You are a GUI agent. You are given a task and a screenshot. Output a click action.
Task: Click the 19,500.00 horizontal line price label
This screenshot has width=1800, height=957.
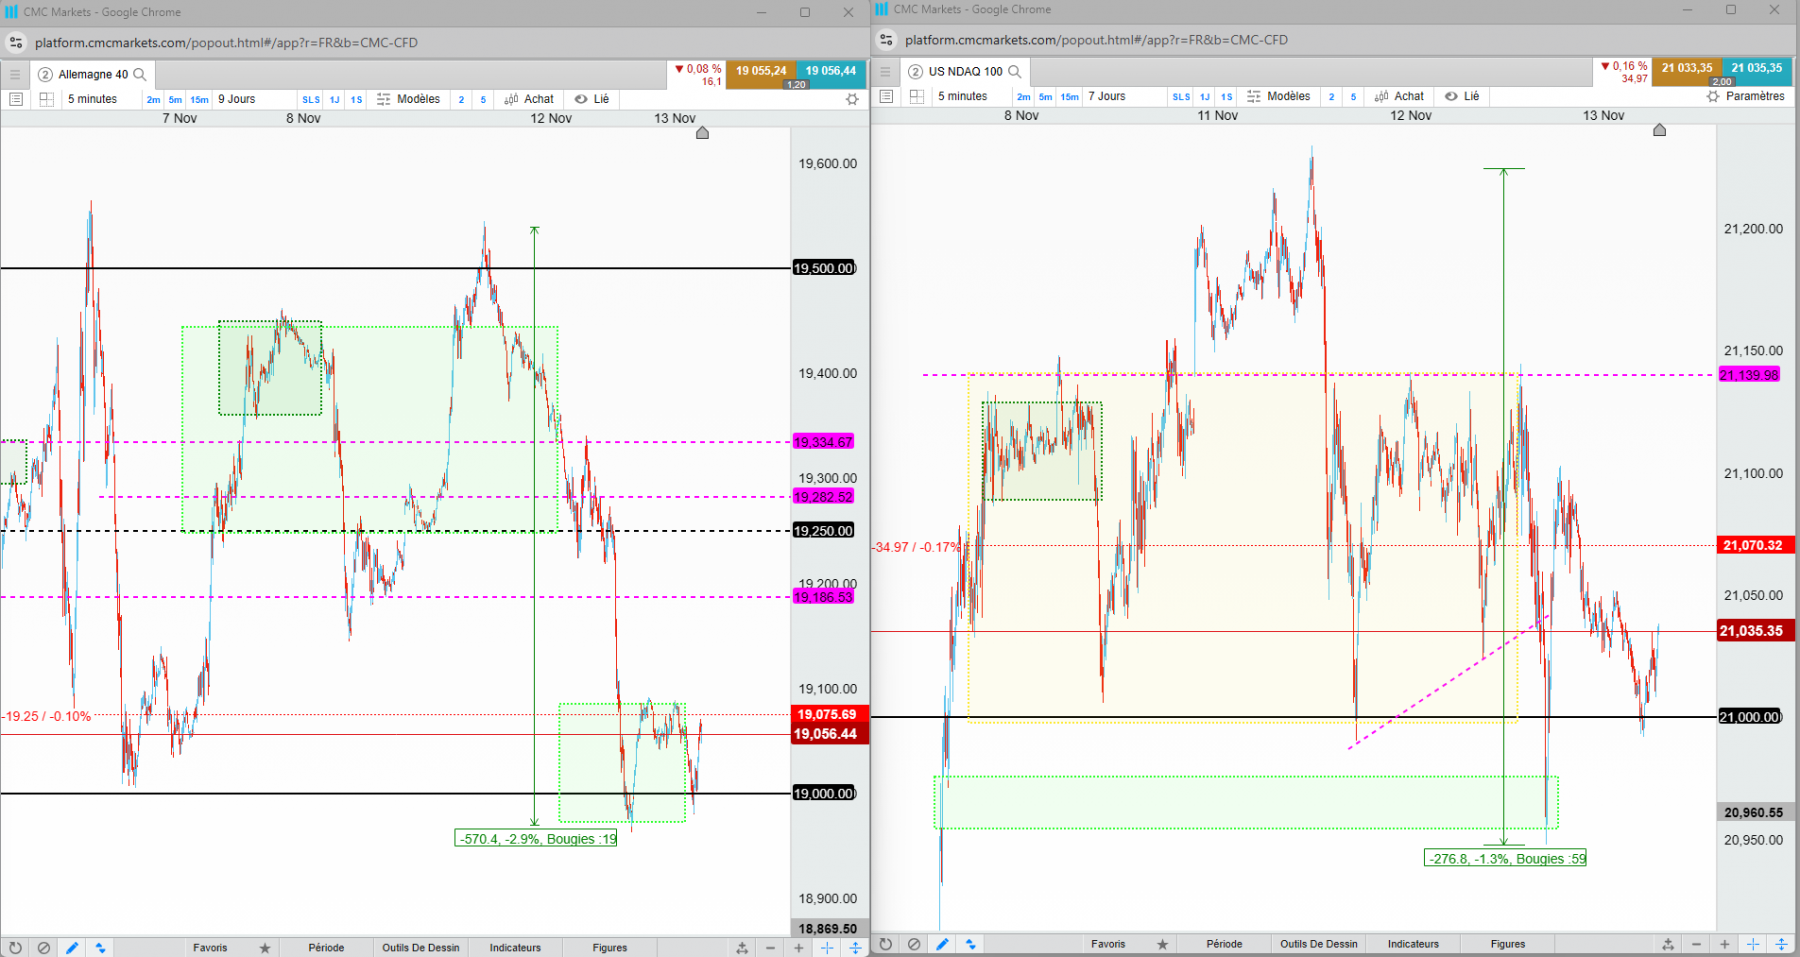tap(824, 268)
